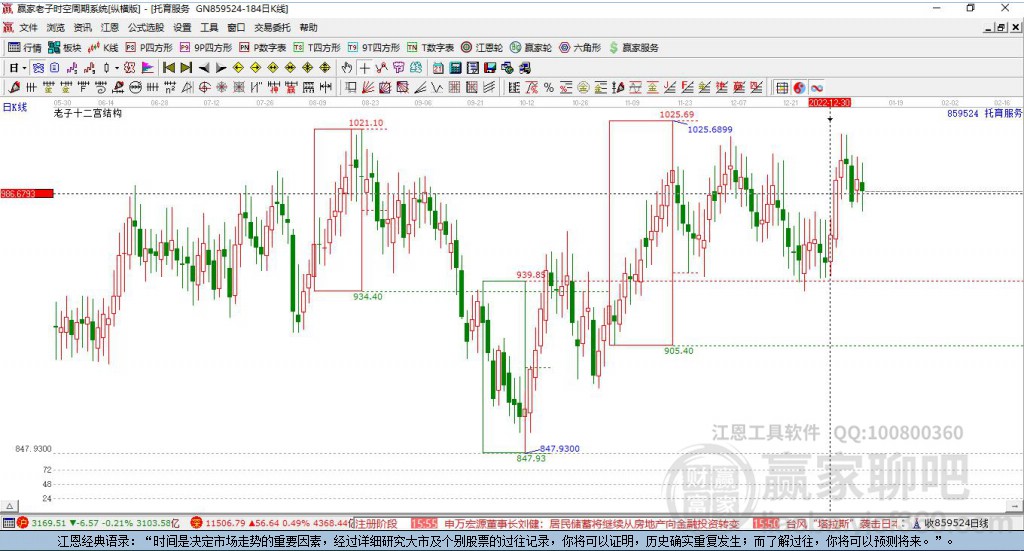1024x551 pixels.
Task: Open the 9T四方形 tool
Action: click(x=374, y=48)
